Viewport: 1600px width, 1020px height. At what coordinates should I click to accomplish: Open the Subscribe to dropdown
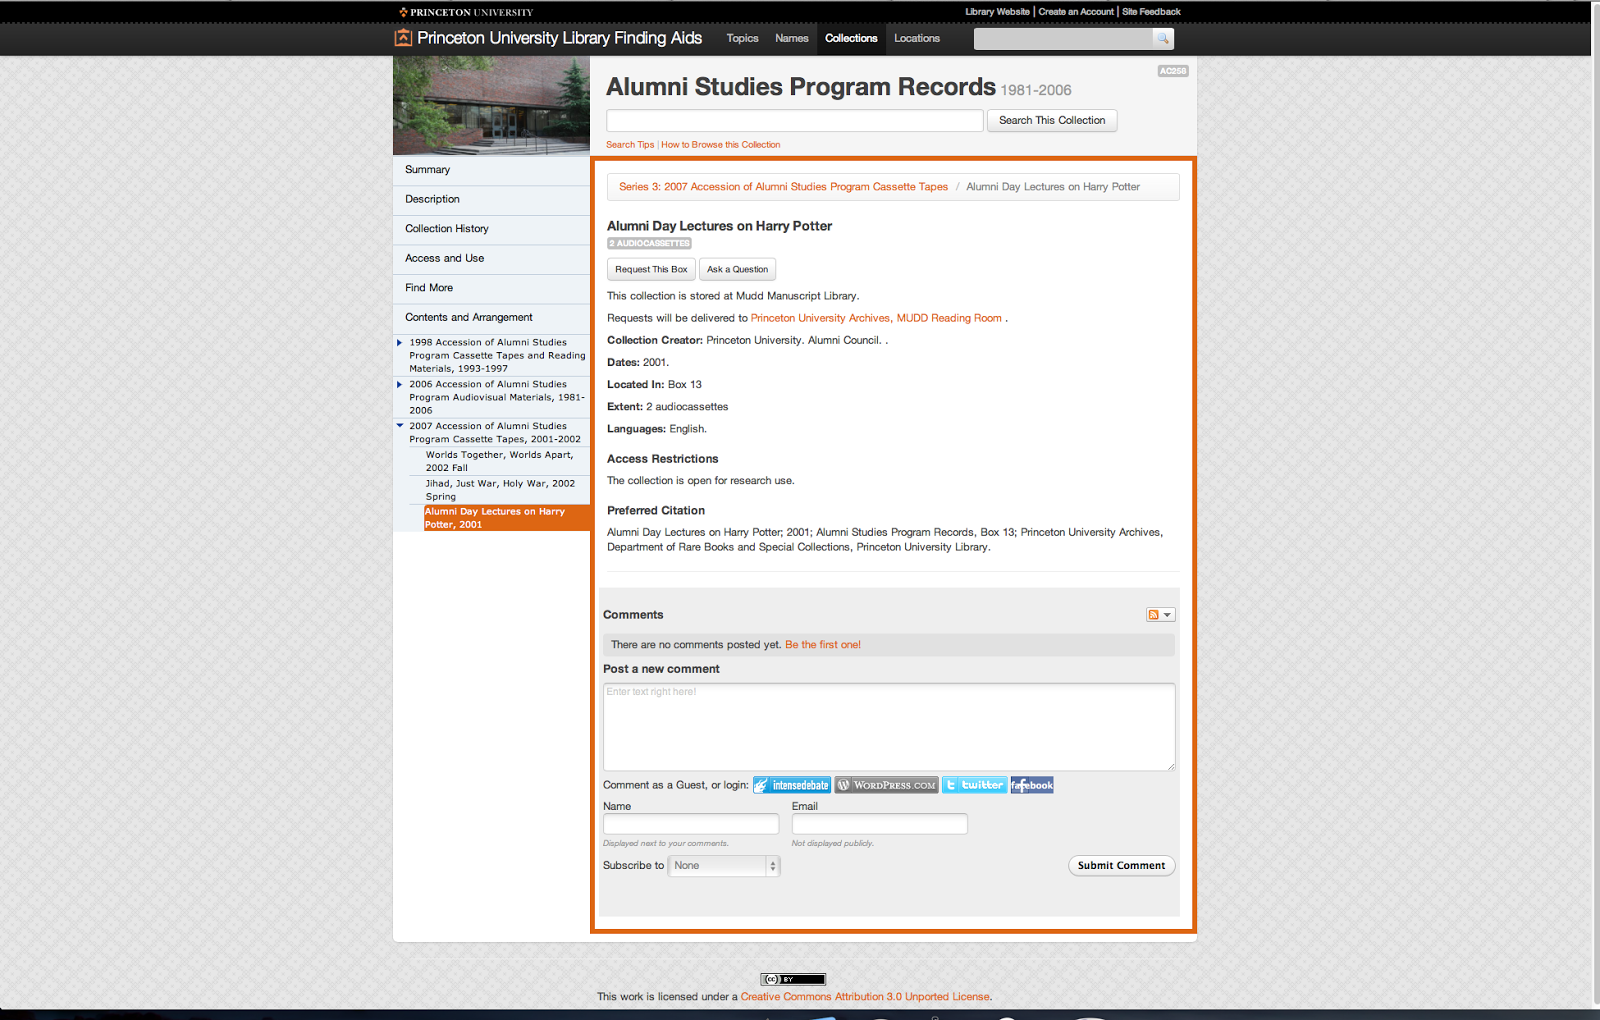coord(723,866)
